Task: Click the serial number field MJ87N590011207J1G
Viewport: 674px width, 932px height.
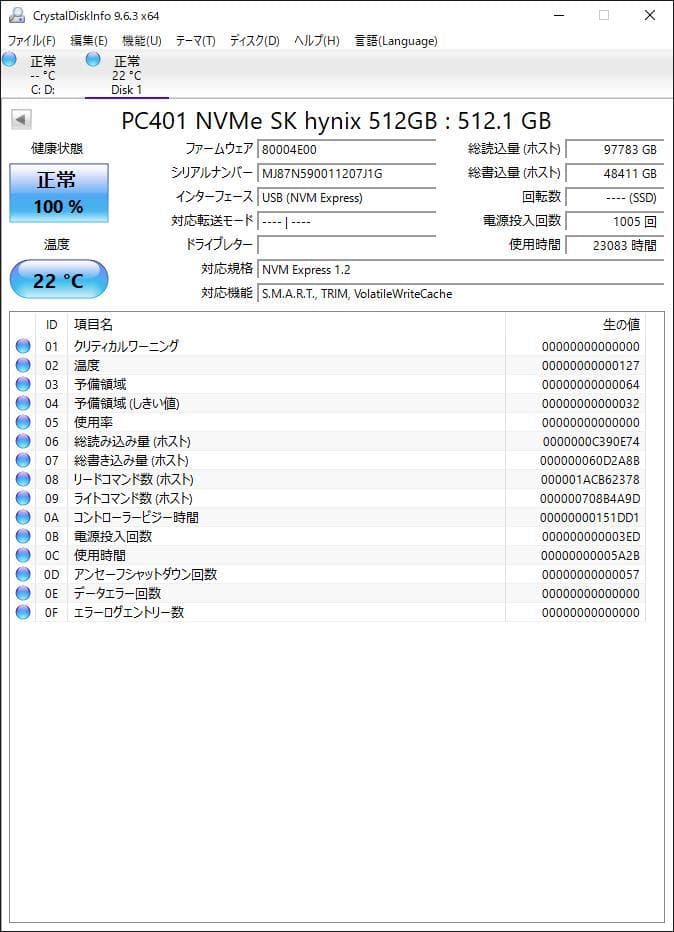Action: 347,174
